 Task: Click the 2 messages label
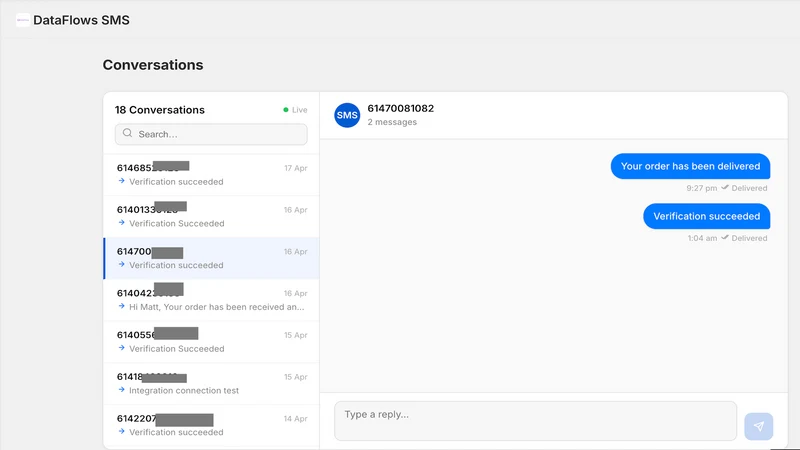coord(392,122)
